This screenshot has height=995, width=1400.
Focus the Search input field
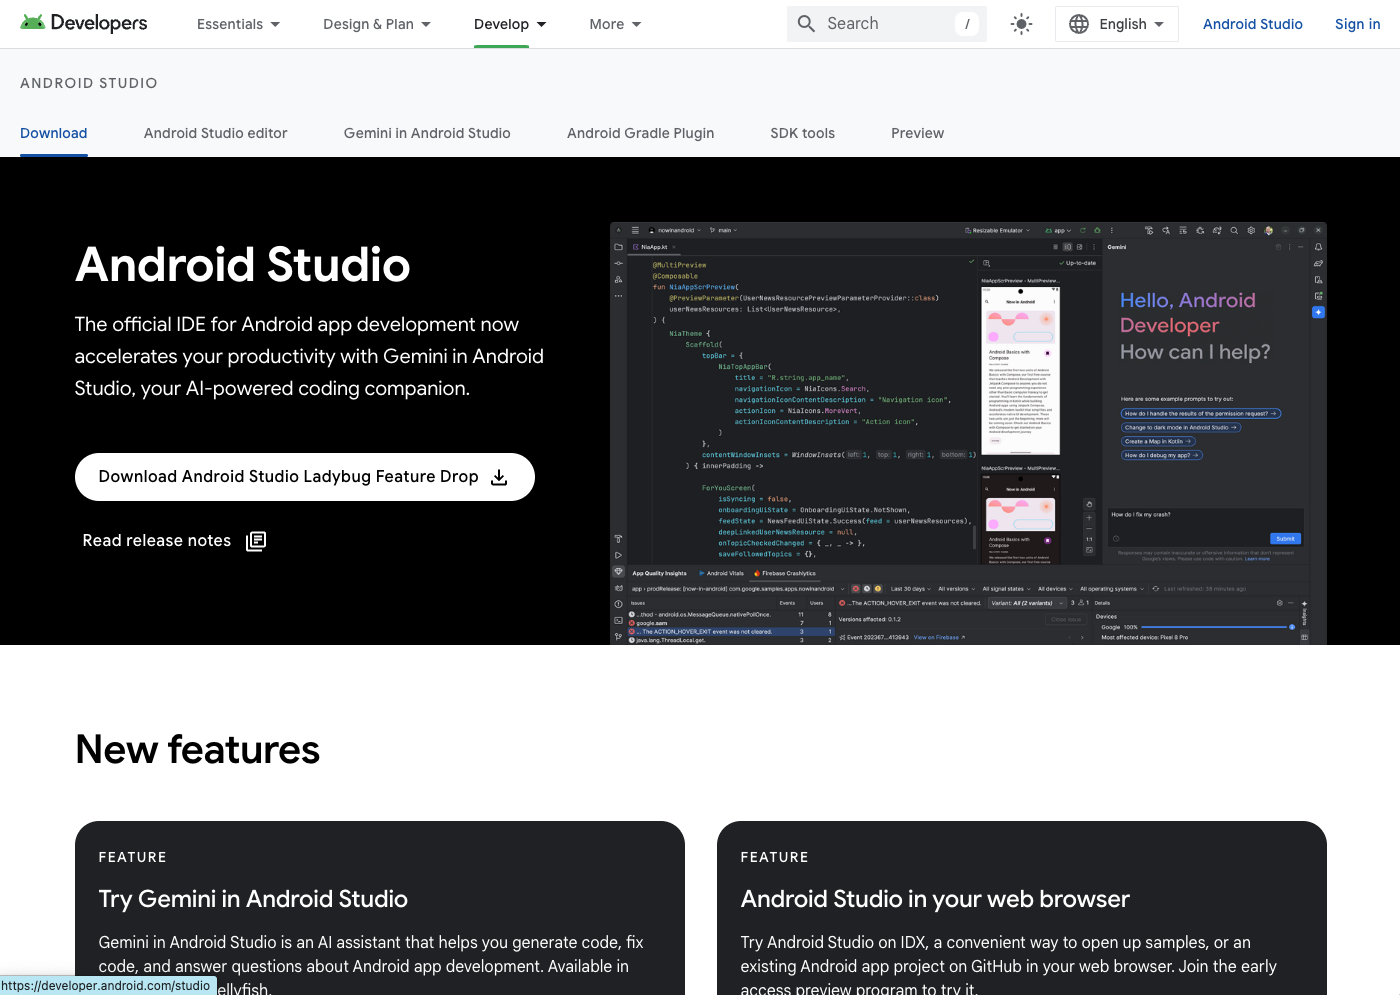click(x=886, y=24)
